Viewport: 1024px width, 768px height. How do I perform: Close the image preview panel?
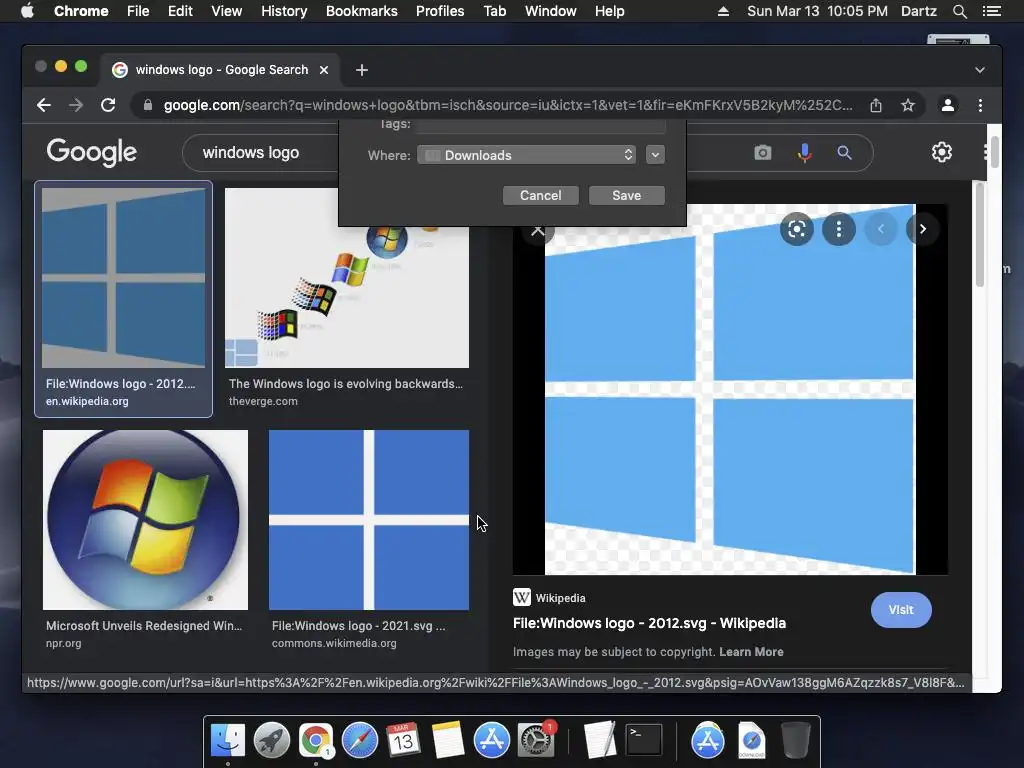537,231
